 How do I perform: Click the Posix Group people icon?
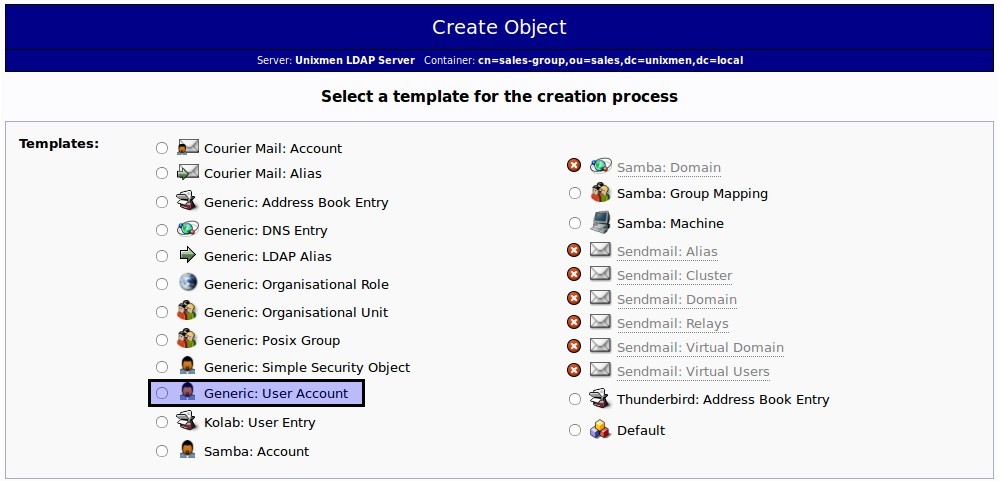[186, 339]
